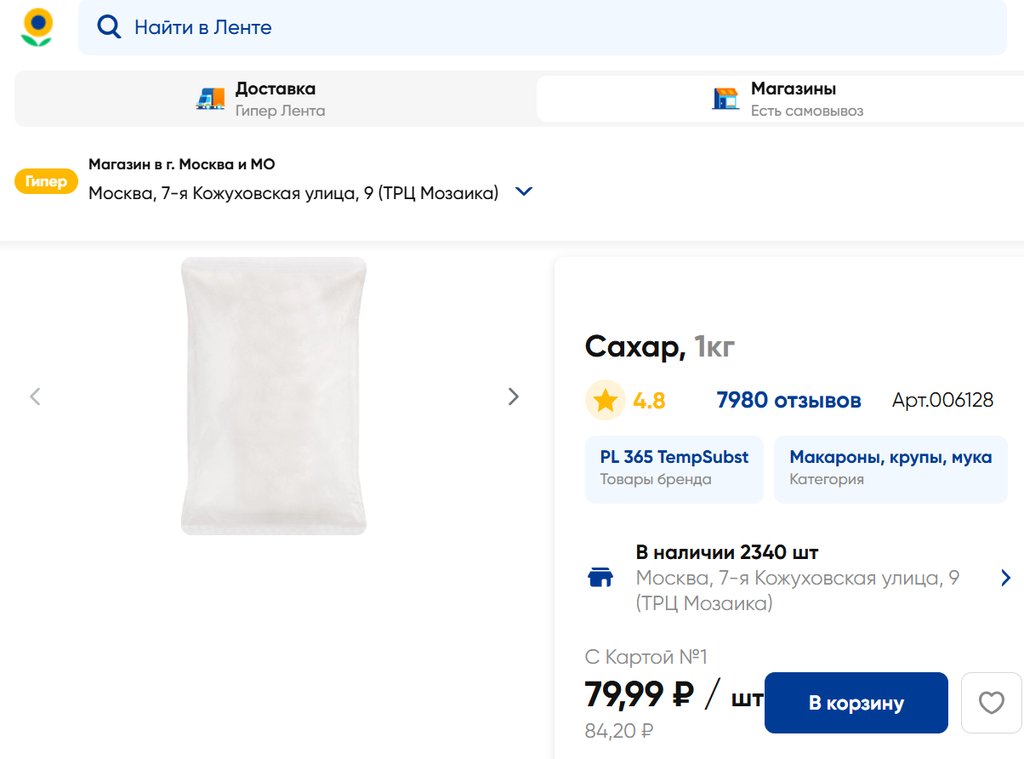Switch to the Магазины tab

793,99
